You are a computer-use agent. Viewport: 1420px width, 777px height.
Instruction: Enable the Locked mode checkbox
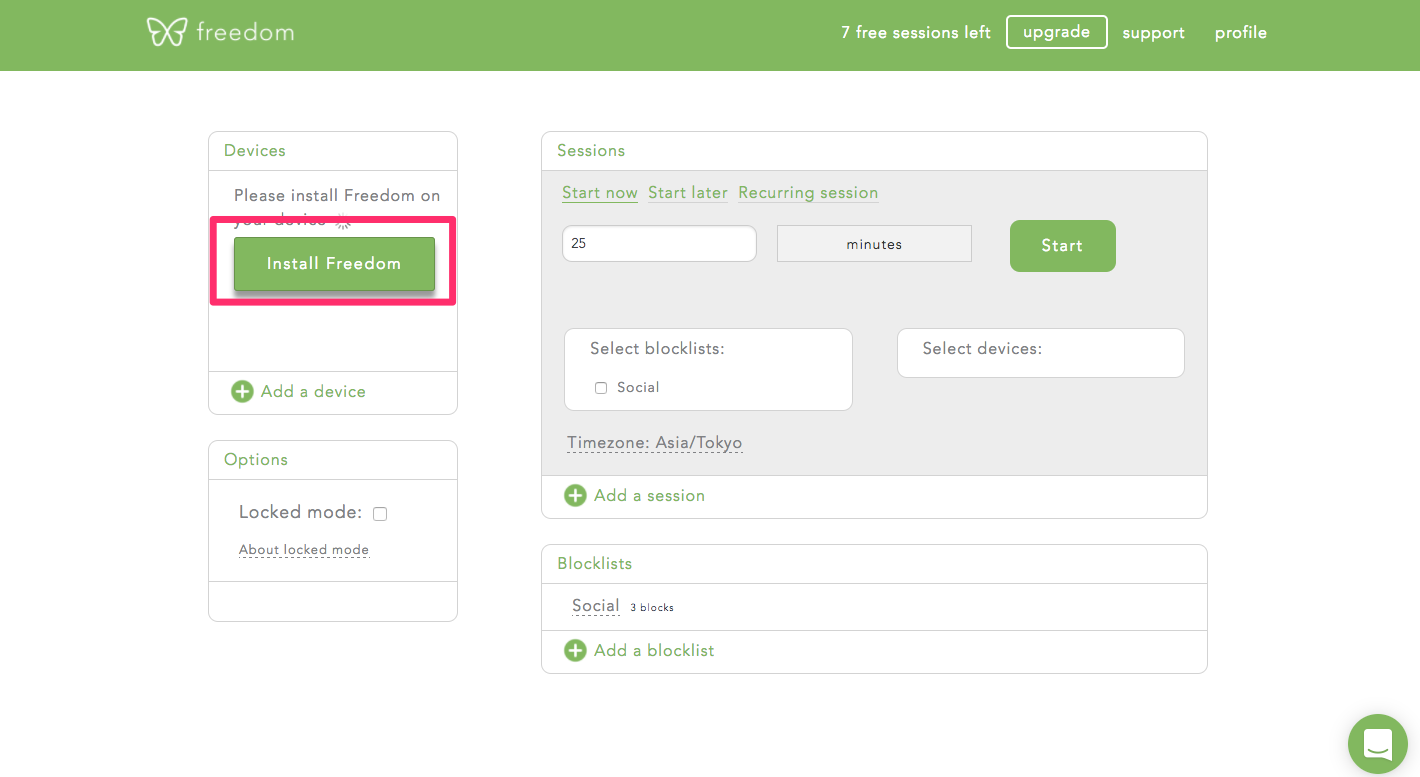[380, 514]
